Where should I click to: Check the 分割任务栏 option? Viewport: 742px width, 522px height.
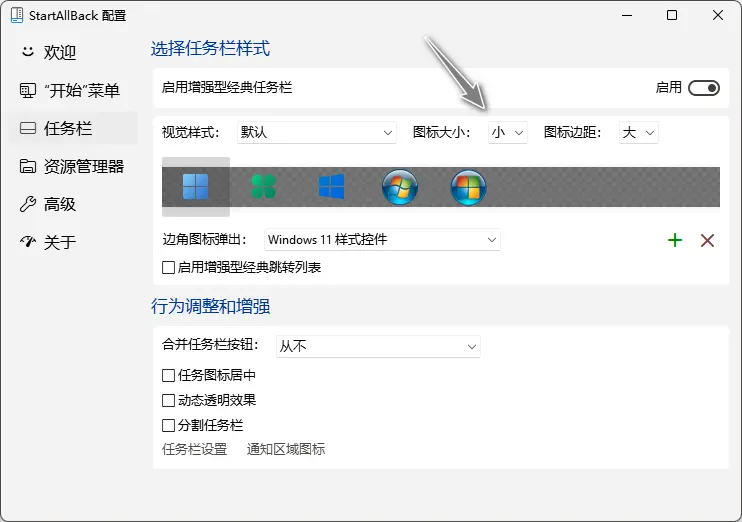(x=168, y=425)
